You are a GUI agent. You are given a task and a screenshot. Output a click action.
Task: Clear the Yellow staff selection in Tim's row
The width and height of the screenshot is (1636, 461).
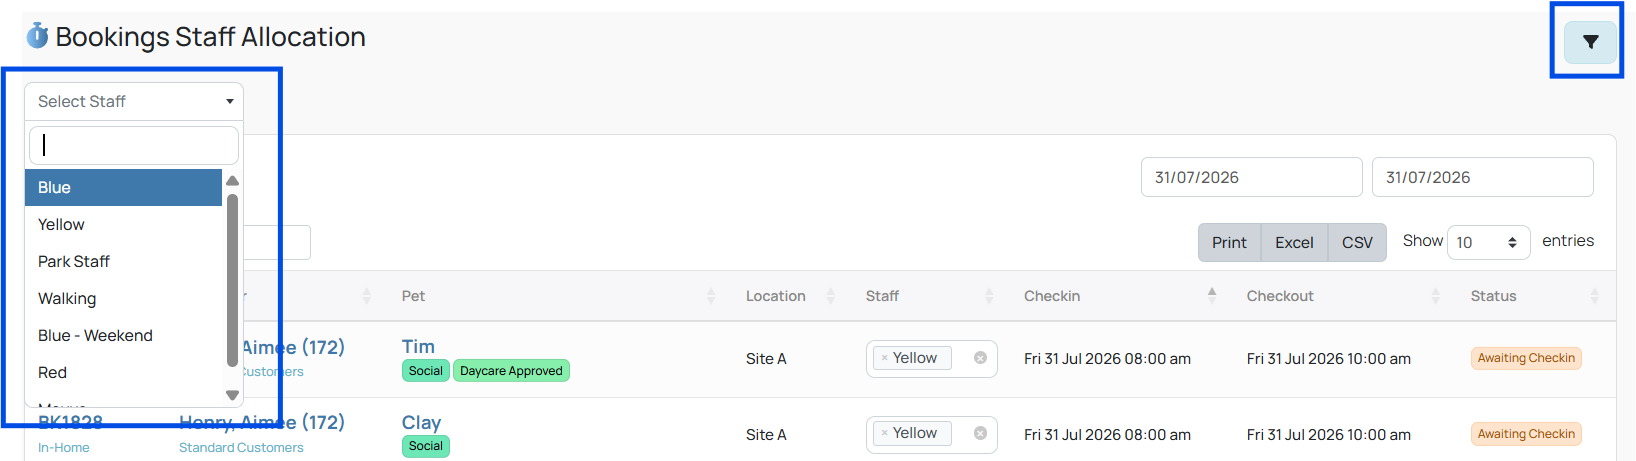(980, 358)
